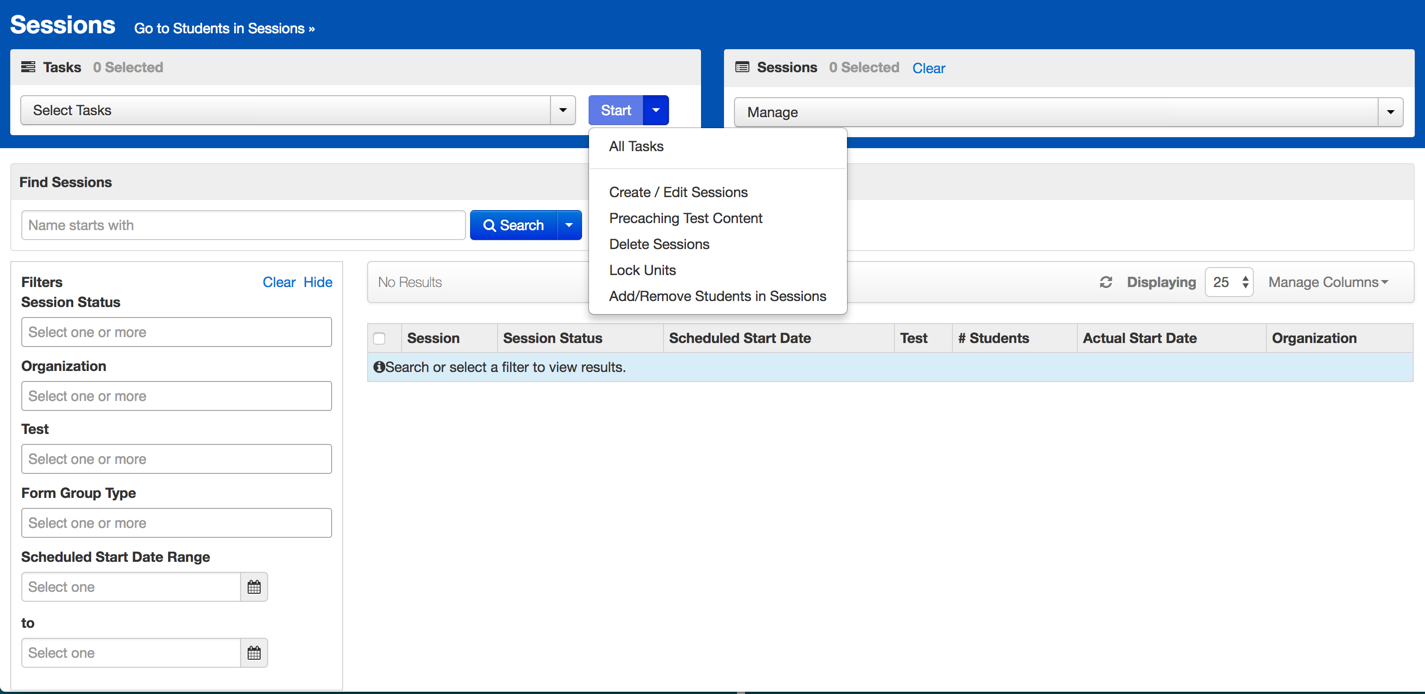
Task: Choose Delete Sessions from the menu
Action: tap(659, 244)
